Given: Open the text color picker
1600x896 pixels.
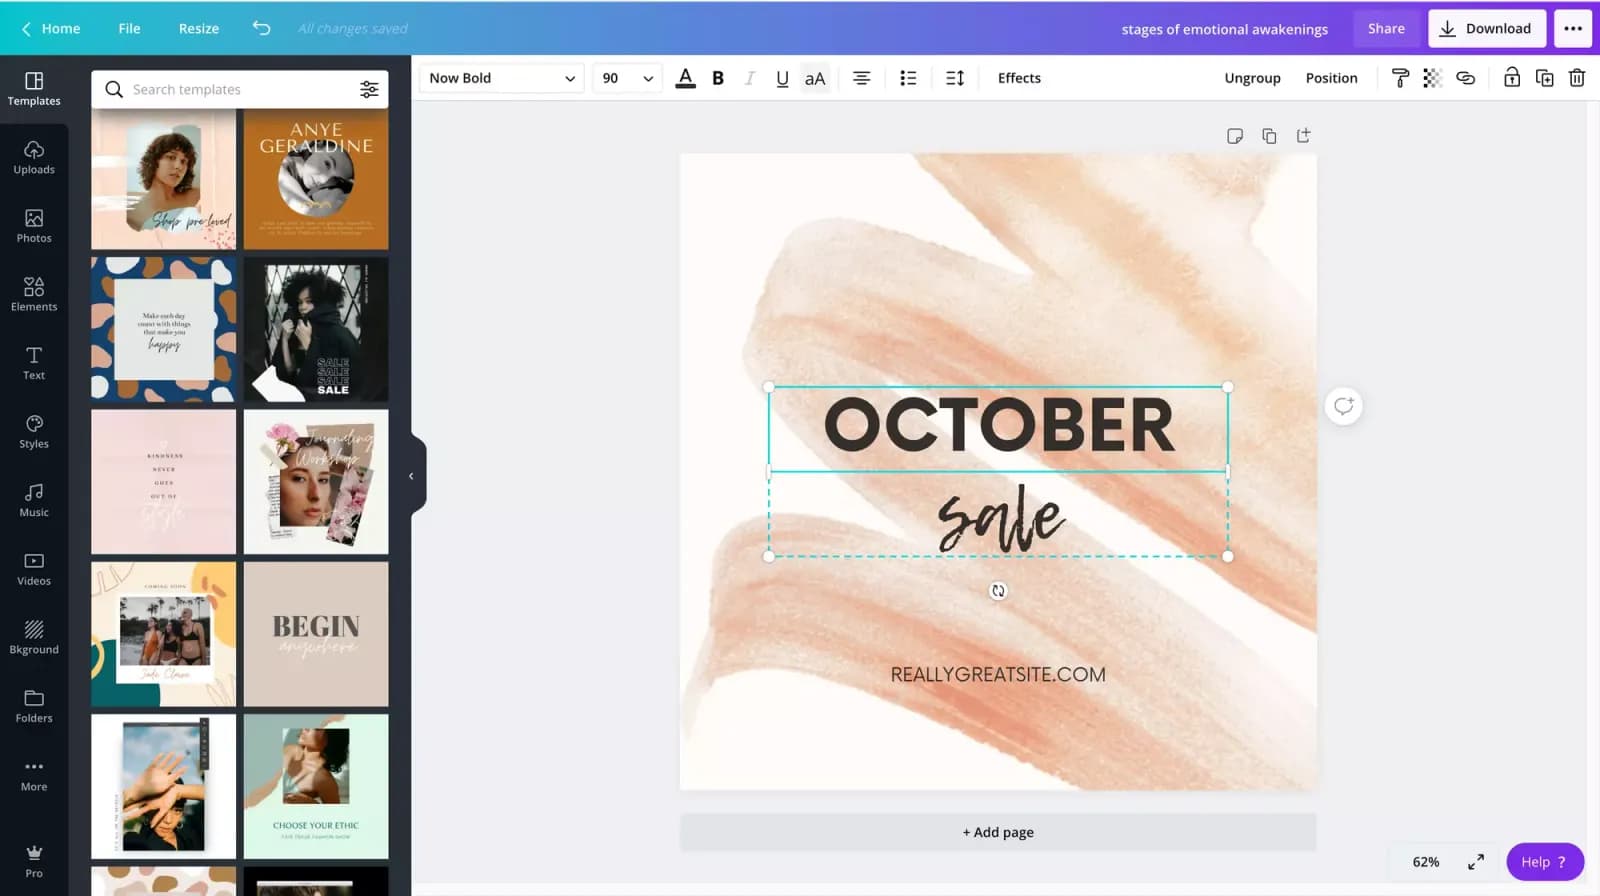Looking at the screenshot, I should coord(685,78).
